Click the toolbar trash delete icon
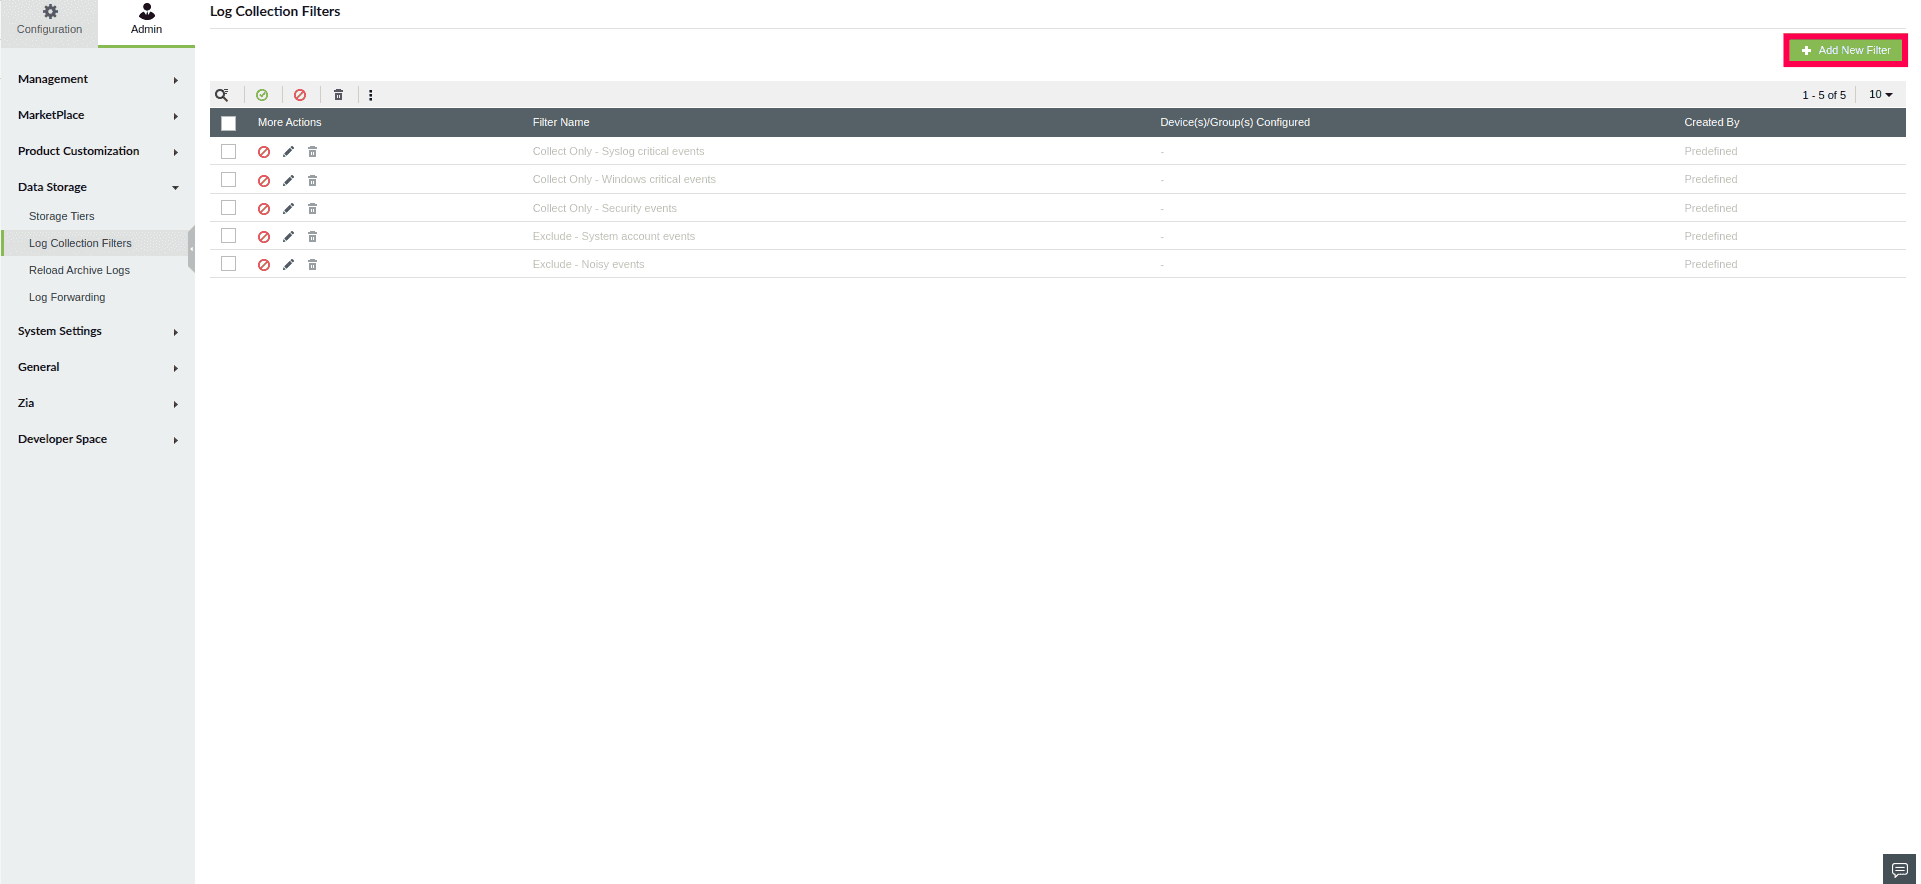This screenshot has width=1921, height=884. tap(338, 95)
